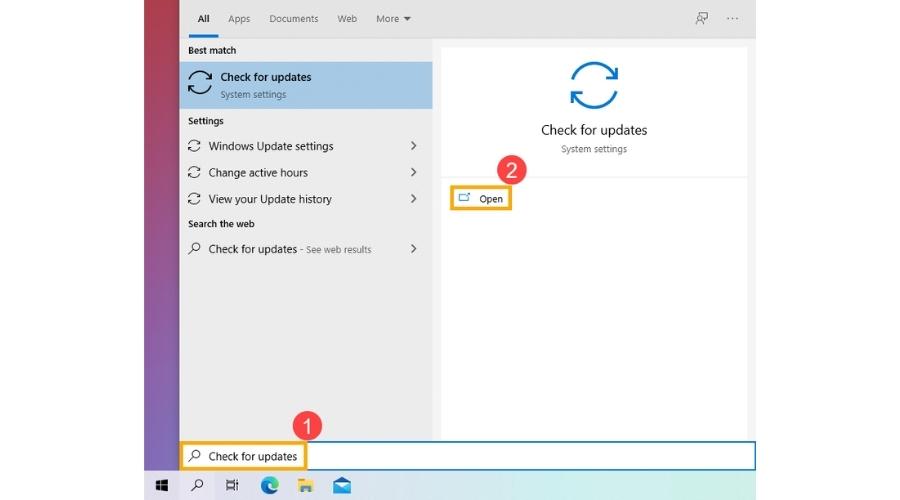This screenshot has height=500, width=900.
Task: Open the More dropdown filter
Action: tap(393, 18)
